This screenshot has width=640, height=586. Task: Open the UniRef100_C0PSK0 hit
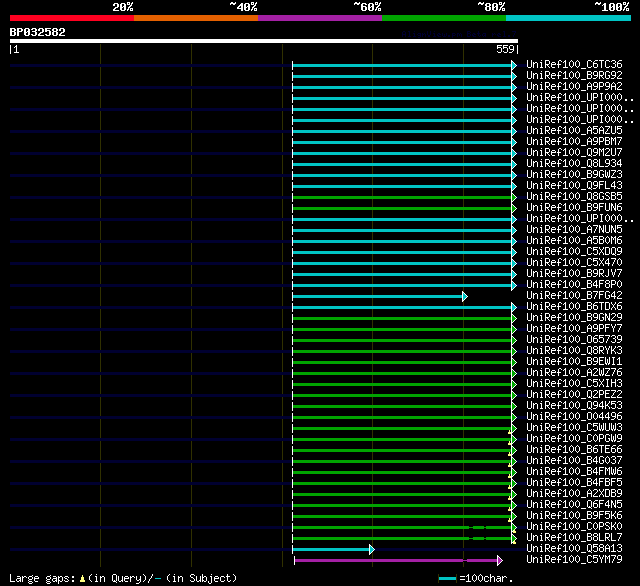pos(574,527)
